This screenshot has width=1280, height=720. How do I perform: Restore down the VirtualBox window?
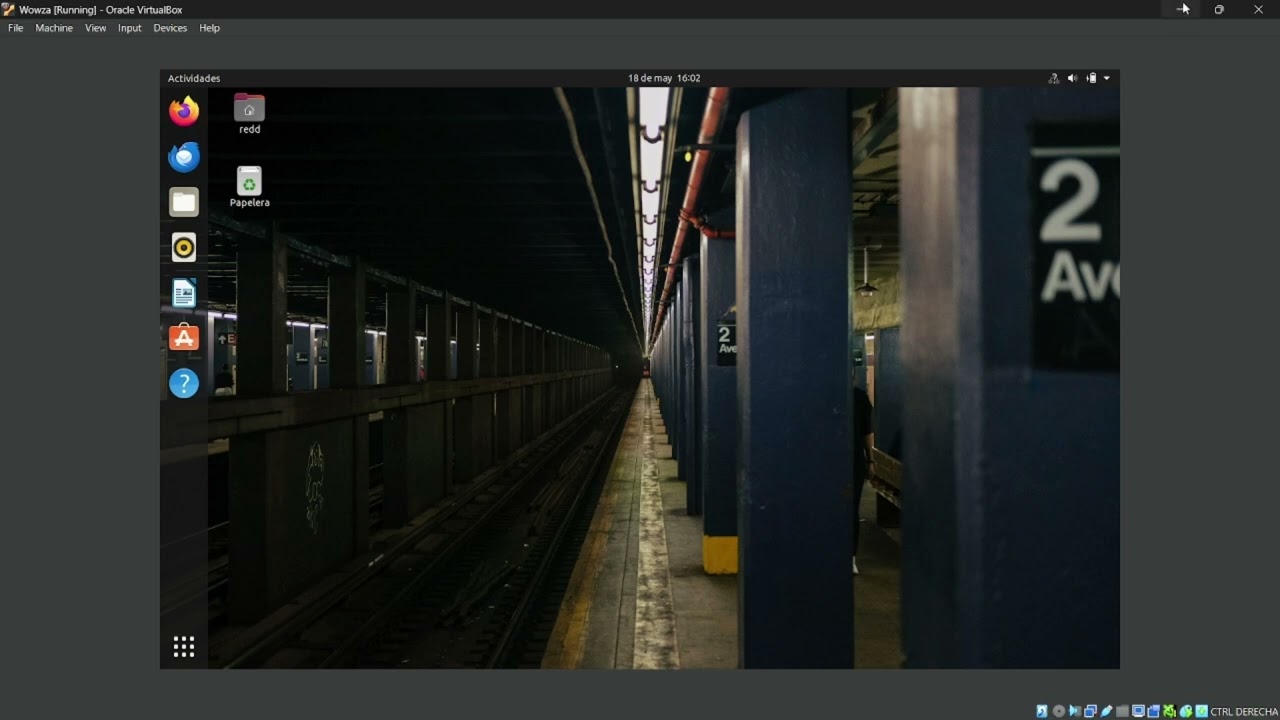(1219, 9)
